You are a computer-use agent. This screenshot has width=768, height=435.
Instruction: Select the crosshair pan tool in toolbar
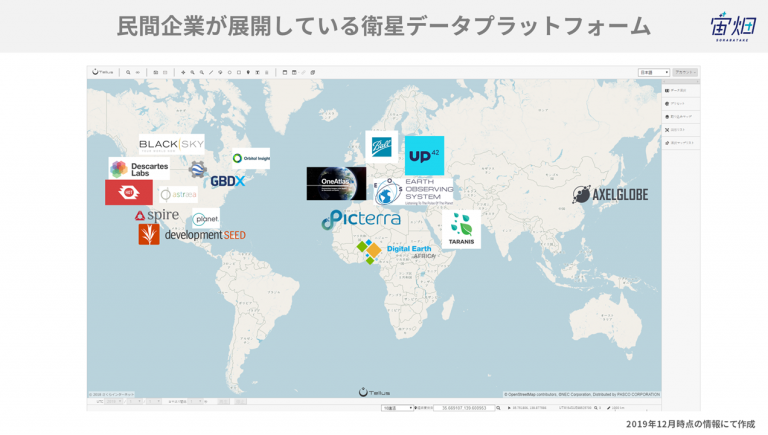coord(183,72)
